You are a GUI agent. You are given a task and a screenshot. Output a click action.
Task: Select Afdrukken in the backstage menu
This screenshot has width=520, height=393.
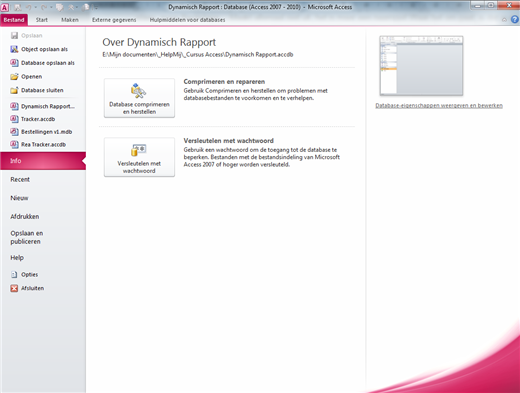point(43,217)
